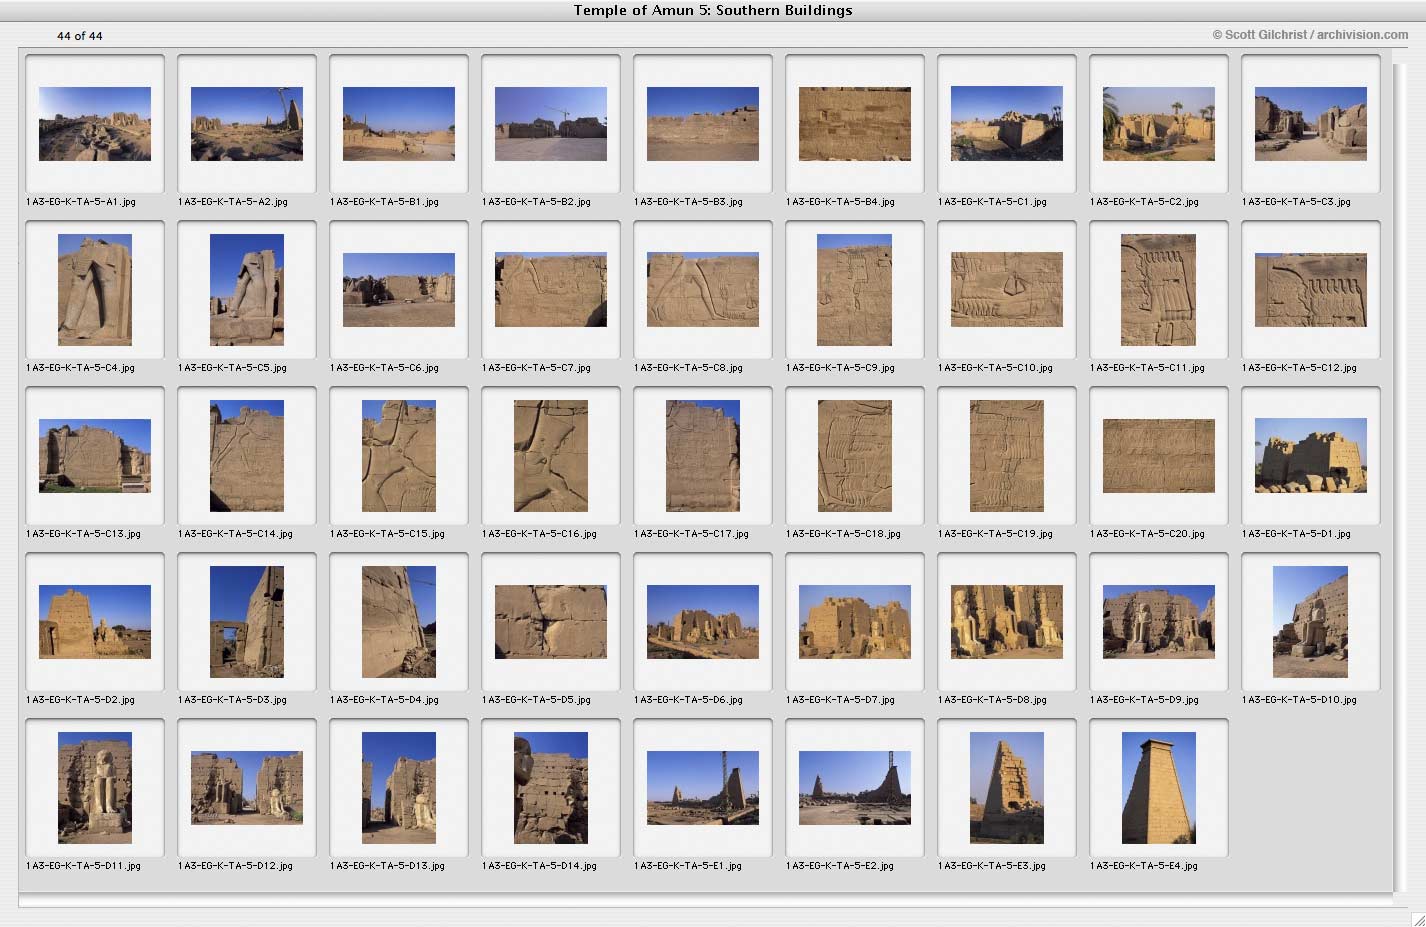
Task: Click thumbnail 1A3-EG-K-TA-5-C18.jpg
Action: [x=855, y=456]
